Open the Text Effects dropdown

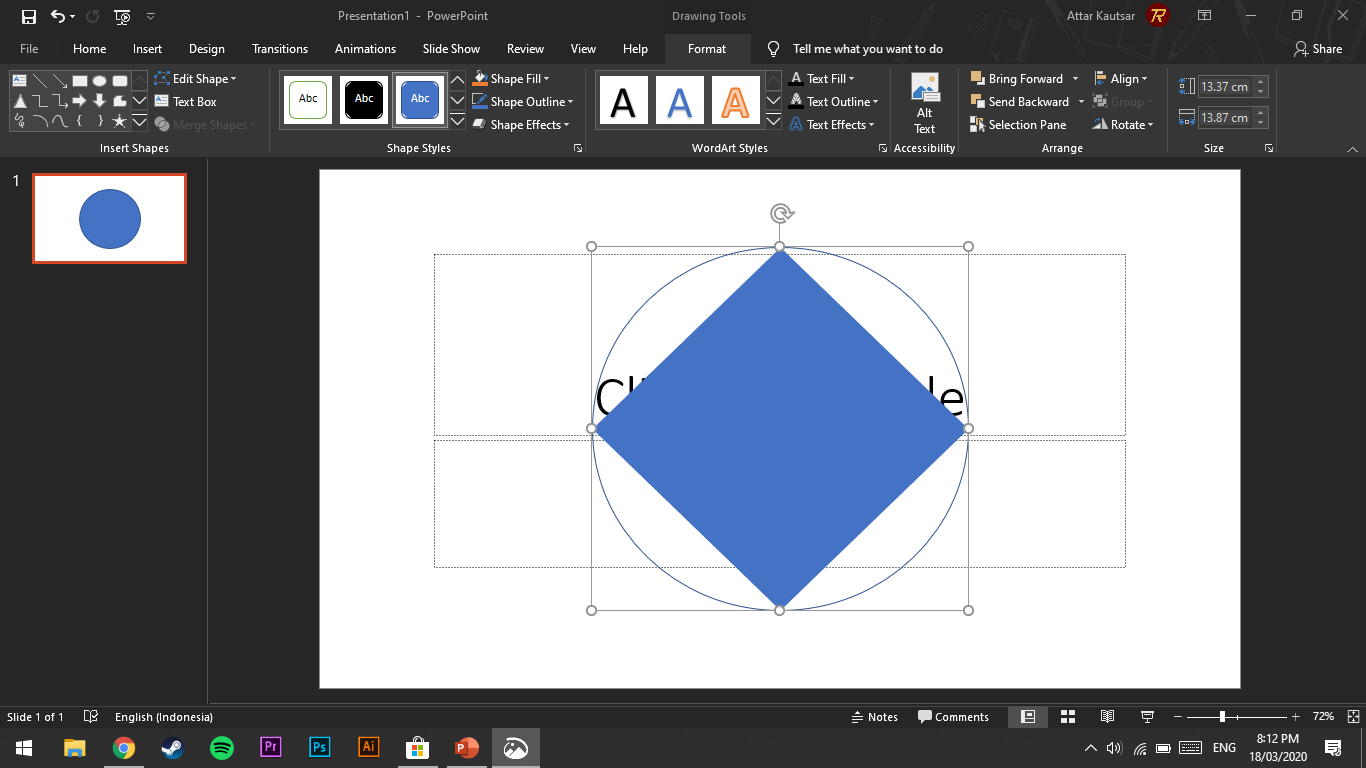(831, 125)
